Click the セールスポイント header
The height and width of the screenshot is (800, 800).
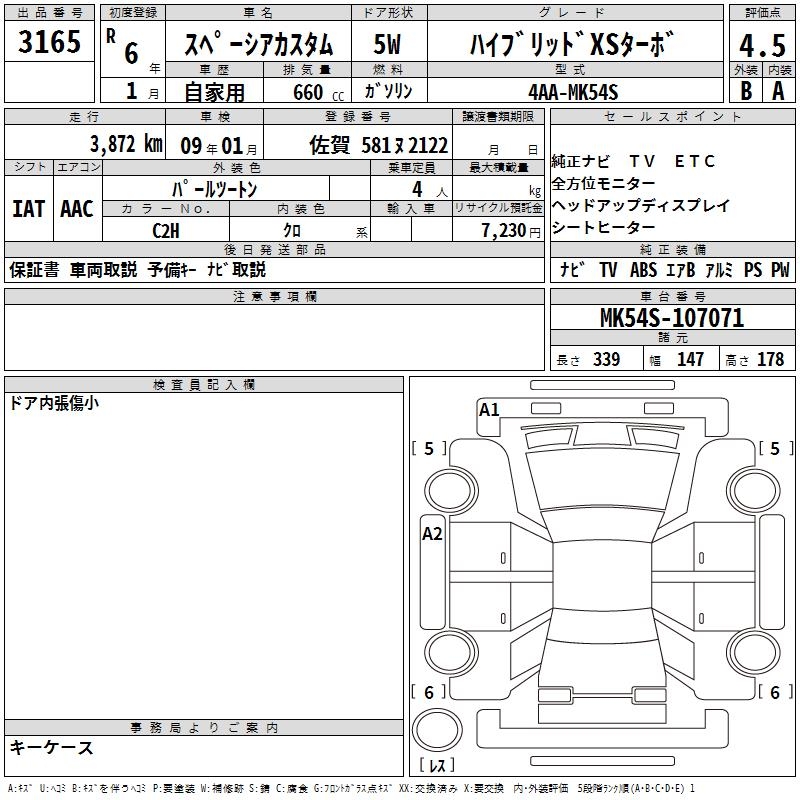(672, 116)
